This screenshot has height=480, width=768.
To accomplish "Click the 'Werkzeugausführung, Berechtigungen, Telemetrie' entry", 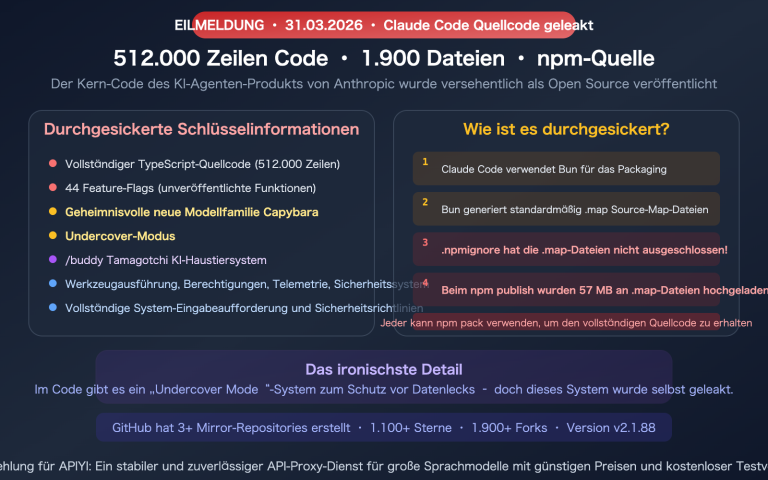I will [x=247, y=284].
